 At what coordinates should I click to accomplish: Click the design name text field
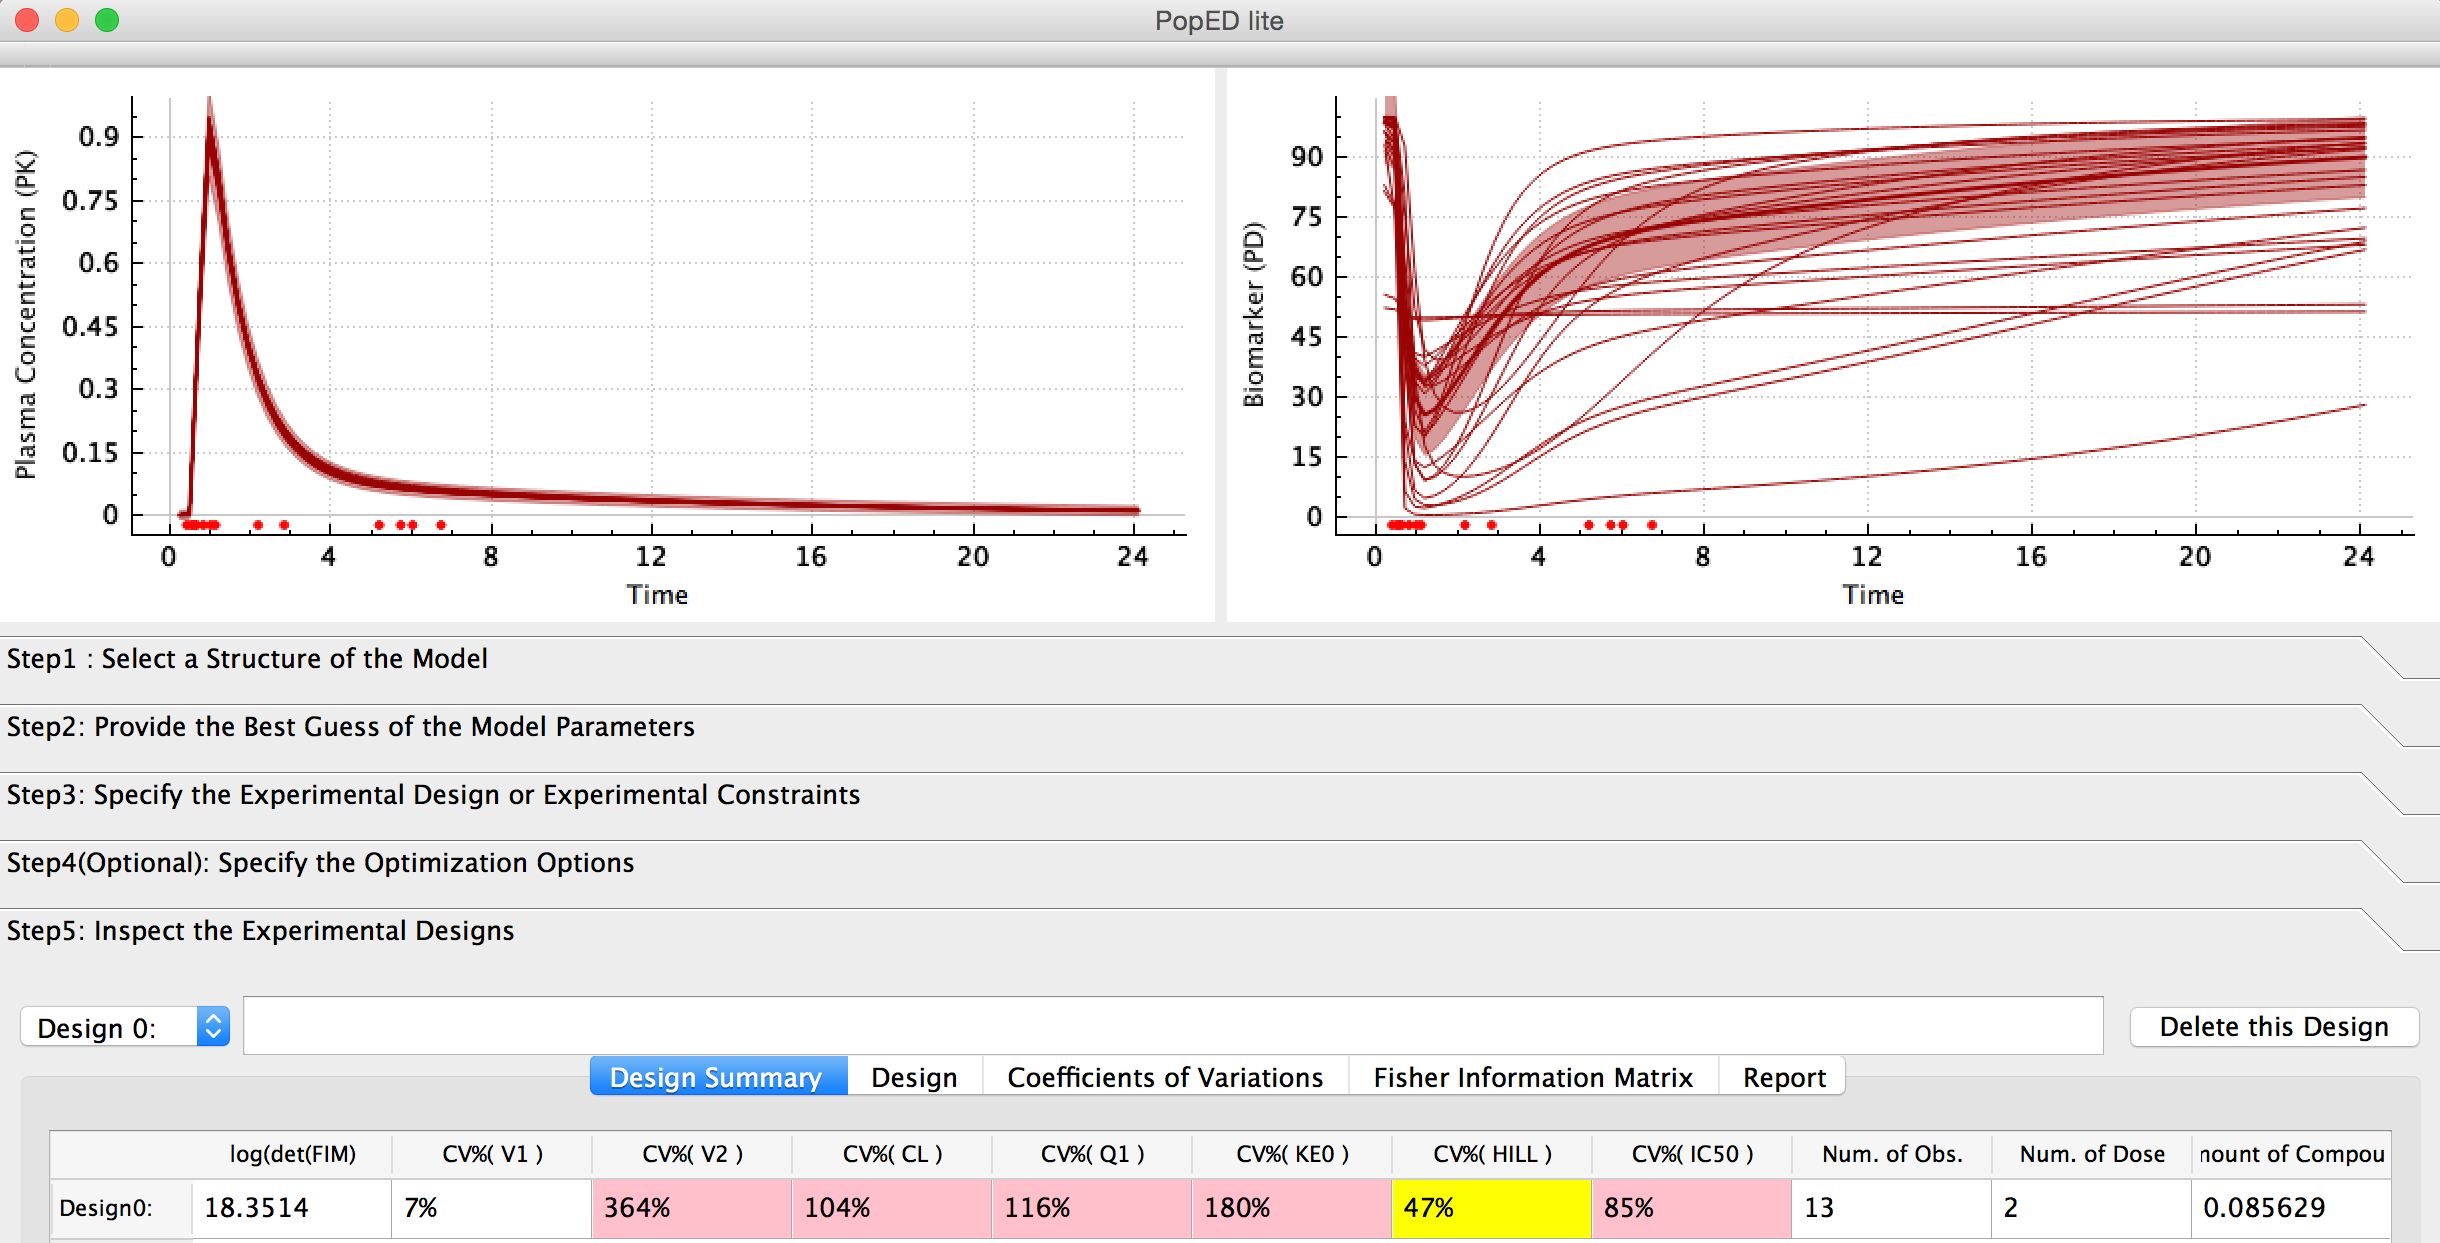[x=1172, y=1026]
